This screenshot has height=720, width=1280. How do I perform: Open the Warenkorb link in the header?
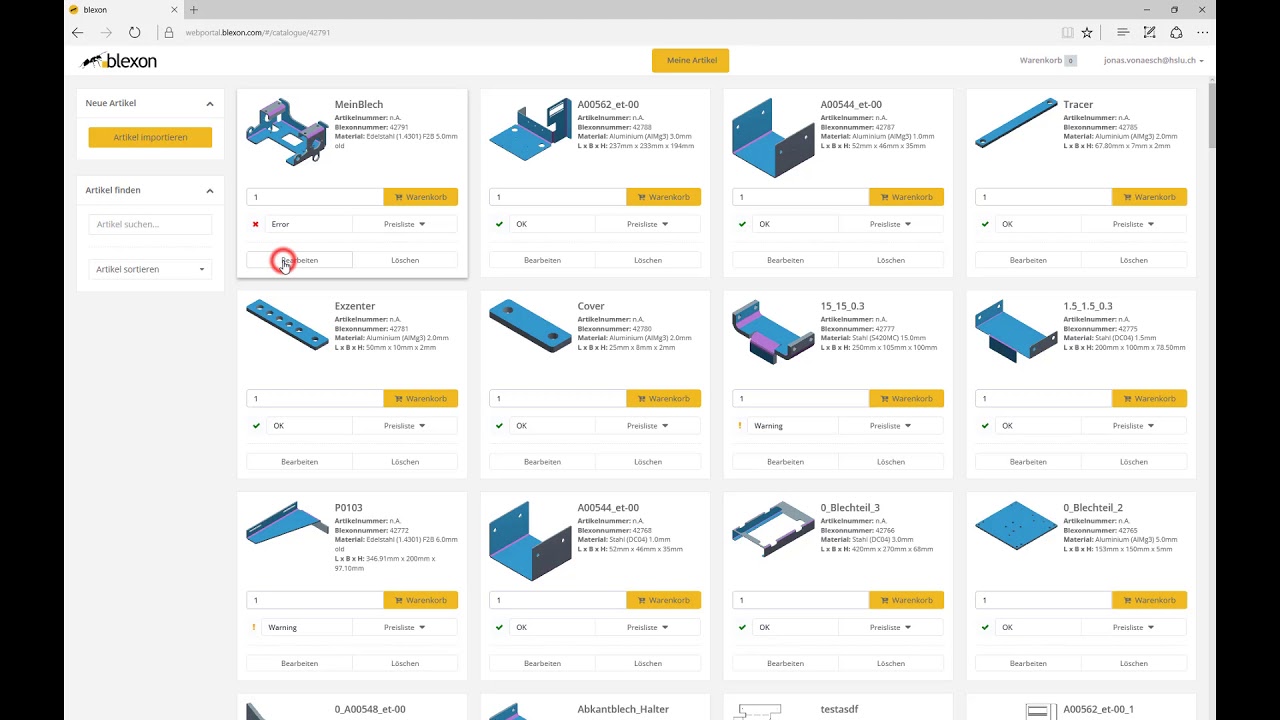tap(1048, 61)
